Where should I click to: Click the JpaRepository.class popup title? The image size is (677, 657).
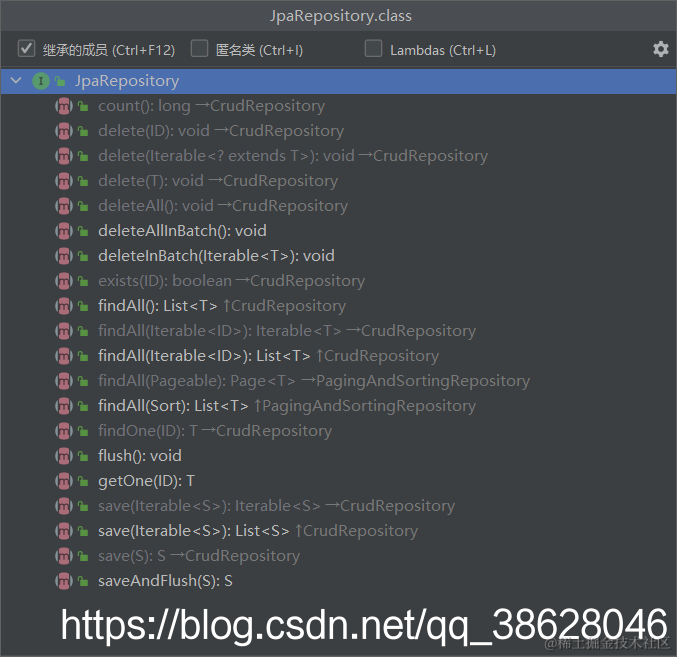pos(341,16)
